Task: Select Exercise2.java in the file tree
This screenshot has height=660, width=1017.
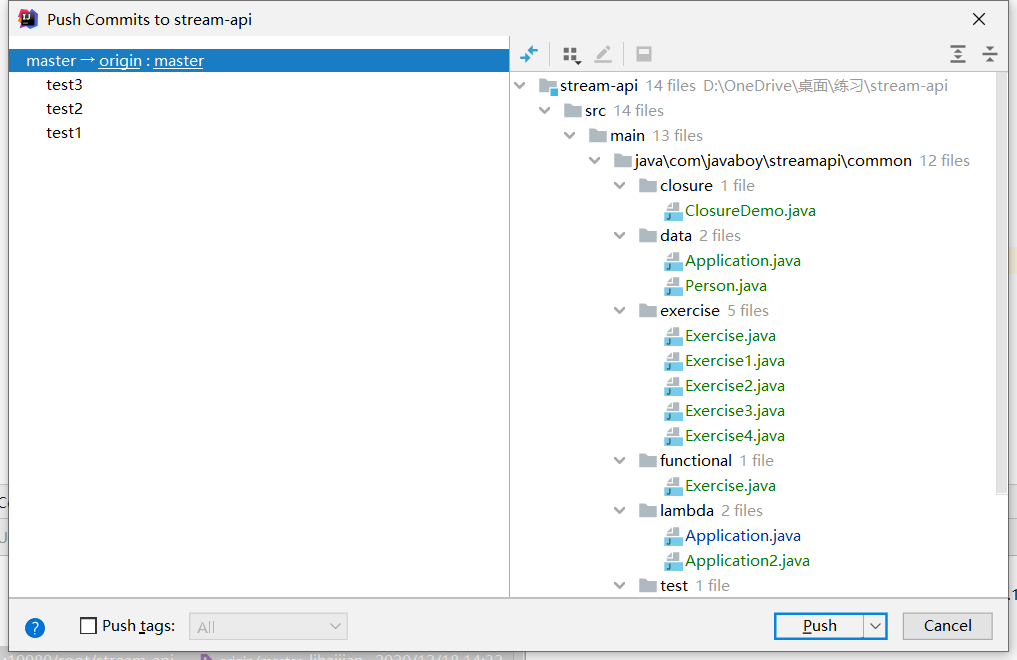Action: coord(735,386)
